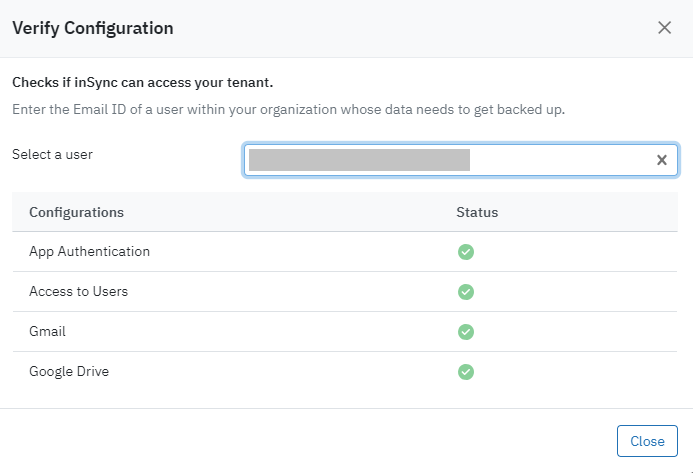This screenshot has height=473, width=693.
Task: Click the 'Enter the Email ID' instruction text
Action: click(289, 109)
